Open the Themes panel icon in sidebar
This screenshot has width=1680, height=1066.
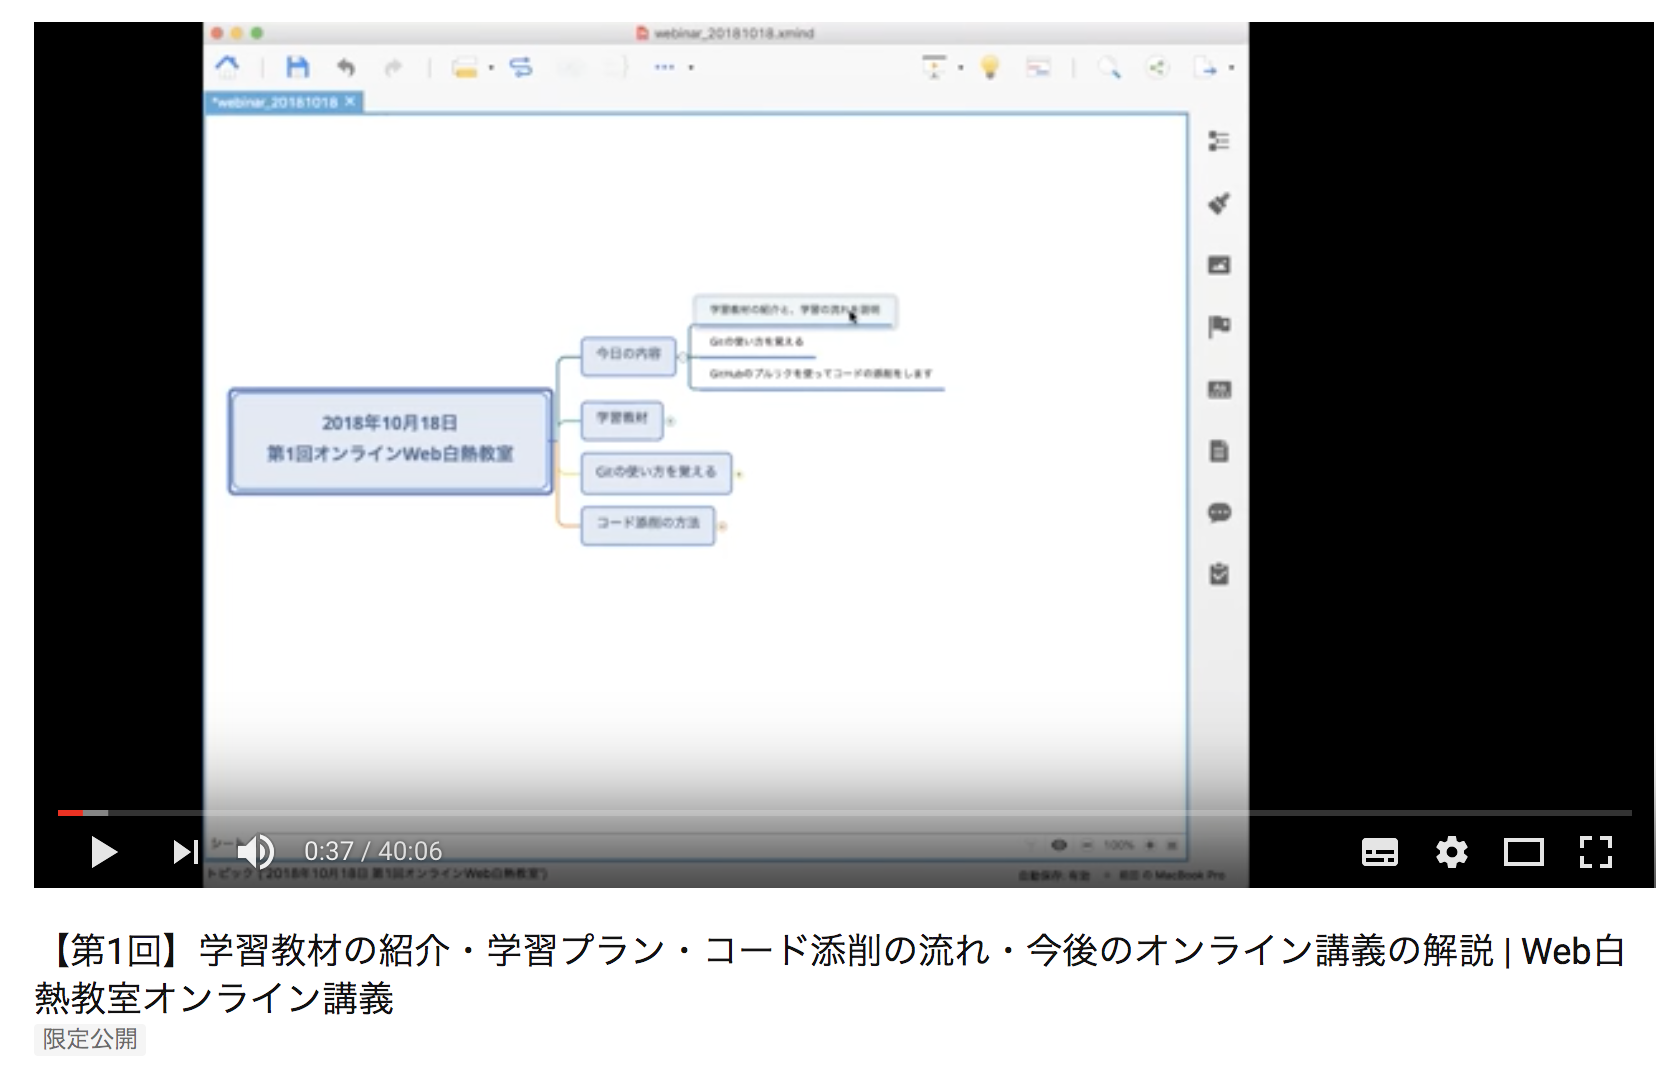1219,389
